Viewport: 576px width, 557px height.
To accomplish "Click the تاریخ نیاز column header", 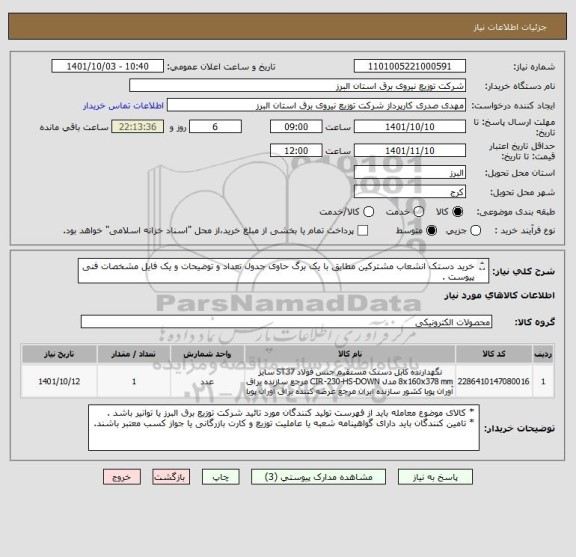I will (59, 354).
